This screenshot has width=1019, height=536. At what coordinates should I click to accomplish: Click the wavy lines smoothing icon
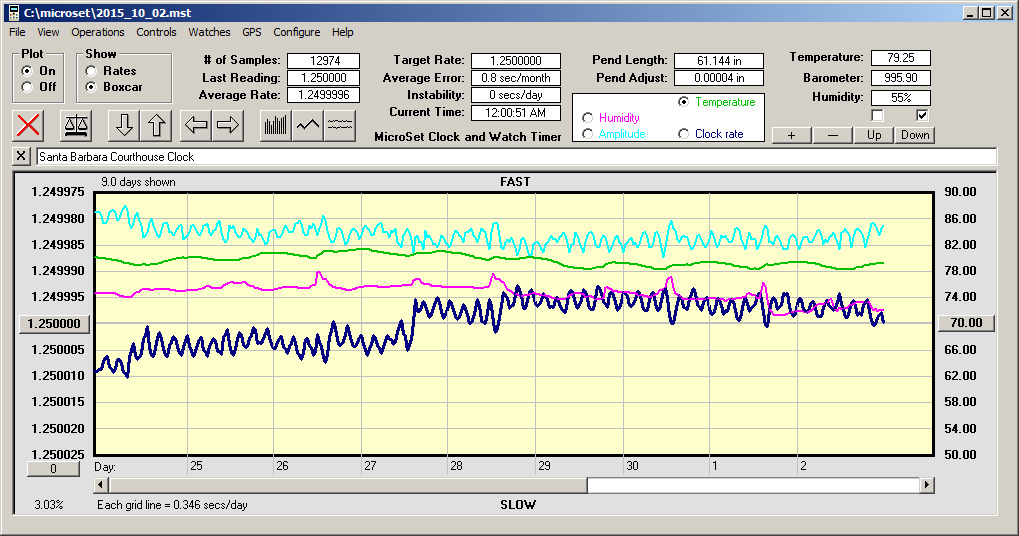(339, 125)
